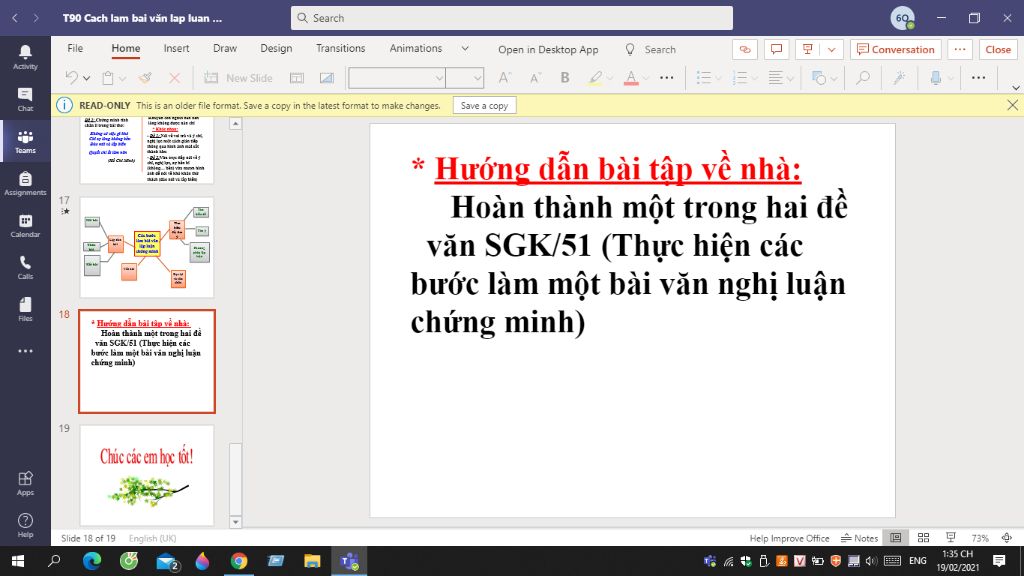Click the Picture insert icon
Image resolution: width=1024 pixels, height=576 pixels.
327,78
